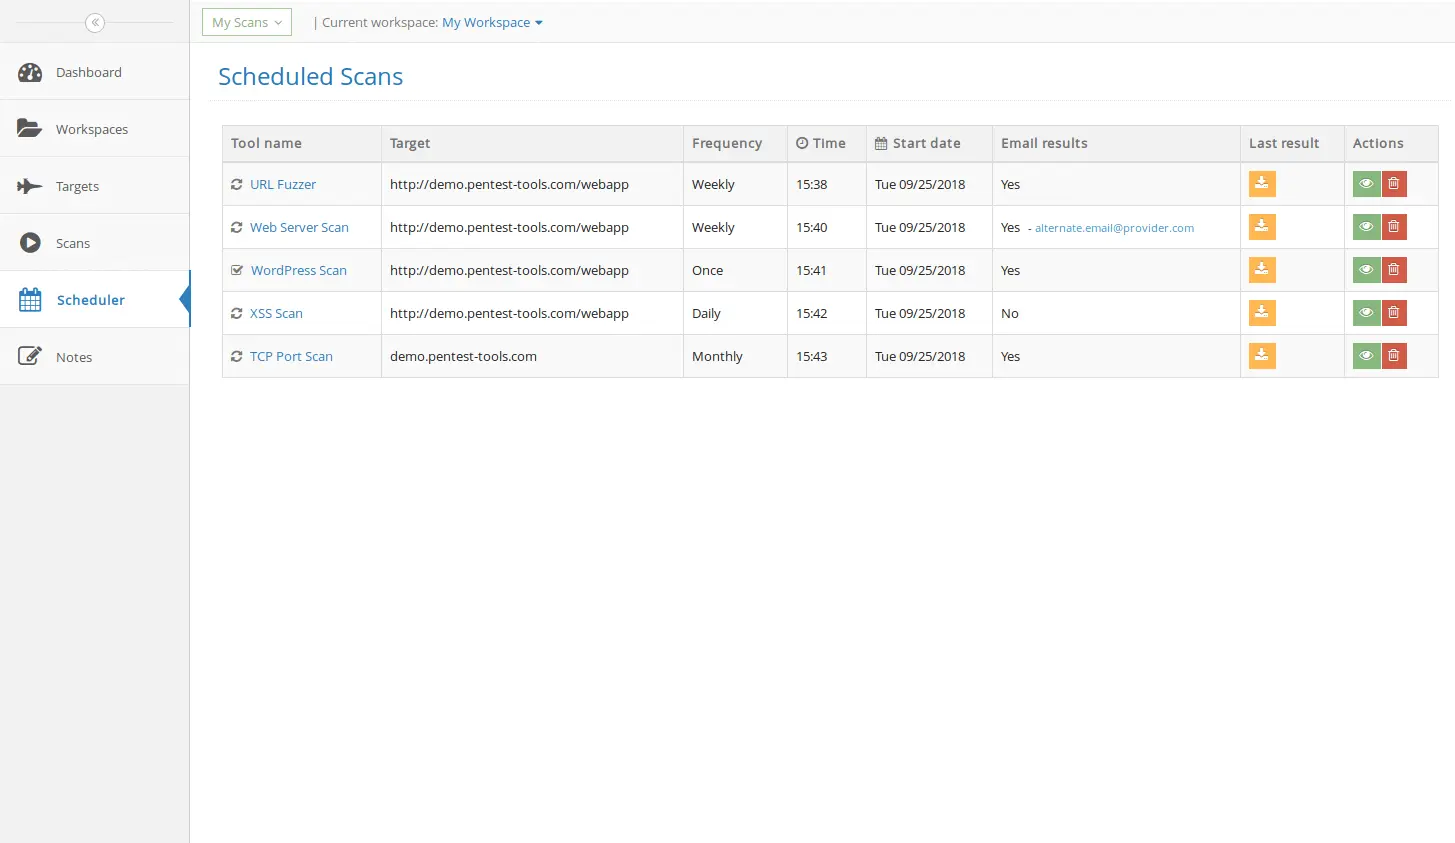Click the recurring icon beside XSS Scan
Screen dimensions: 1455x843
[x=237, y=313]
